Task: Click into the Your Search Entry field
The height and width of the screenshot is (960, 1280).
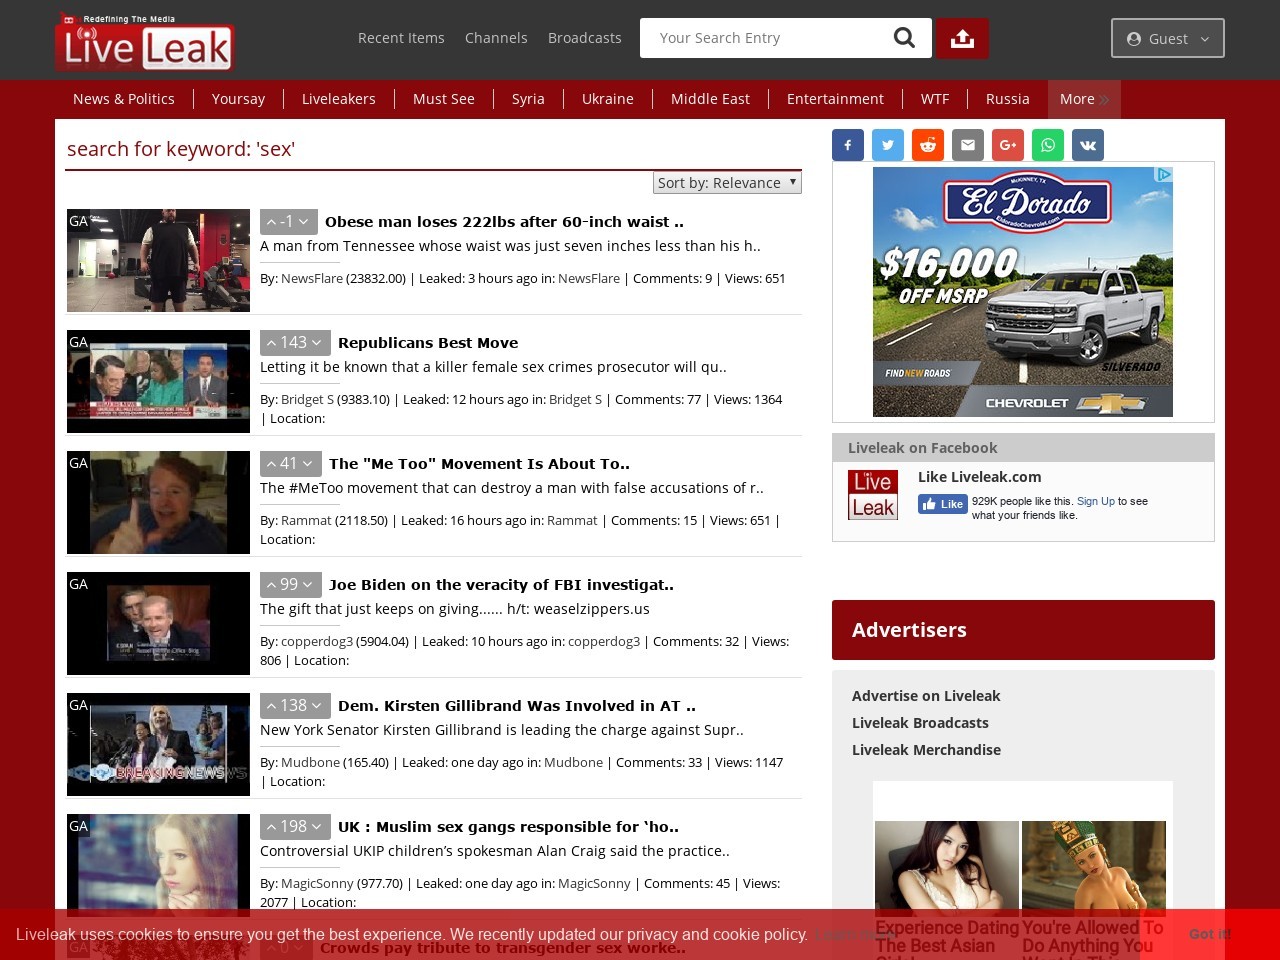Action: (x=765, y=38)
